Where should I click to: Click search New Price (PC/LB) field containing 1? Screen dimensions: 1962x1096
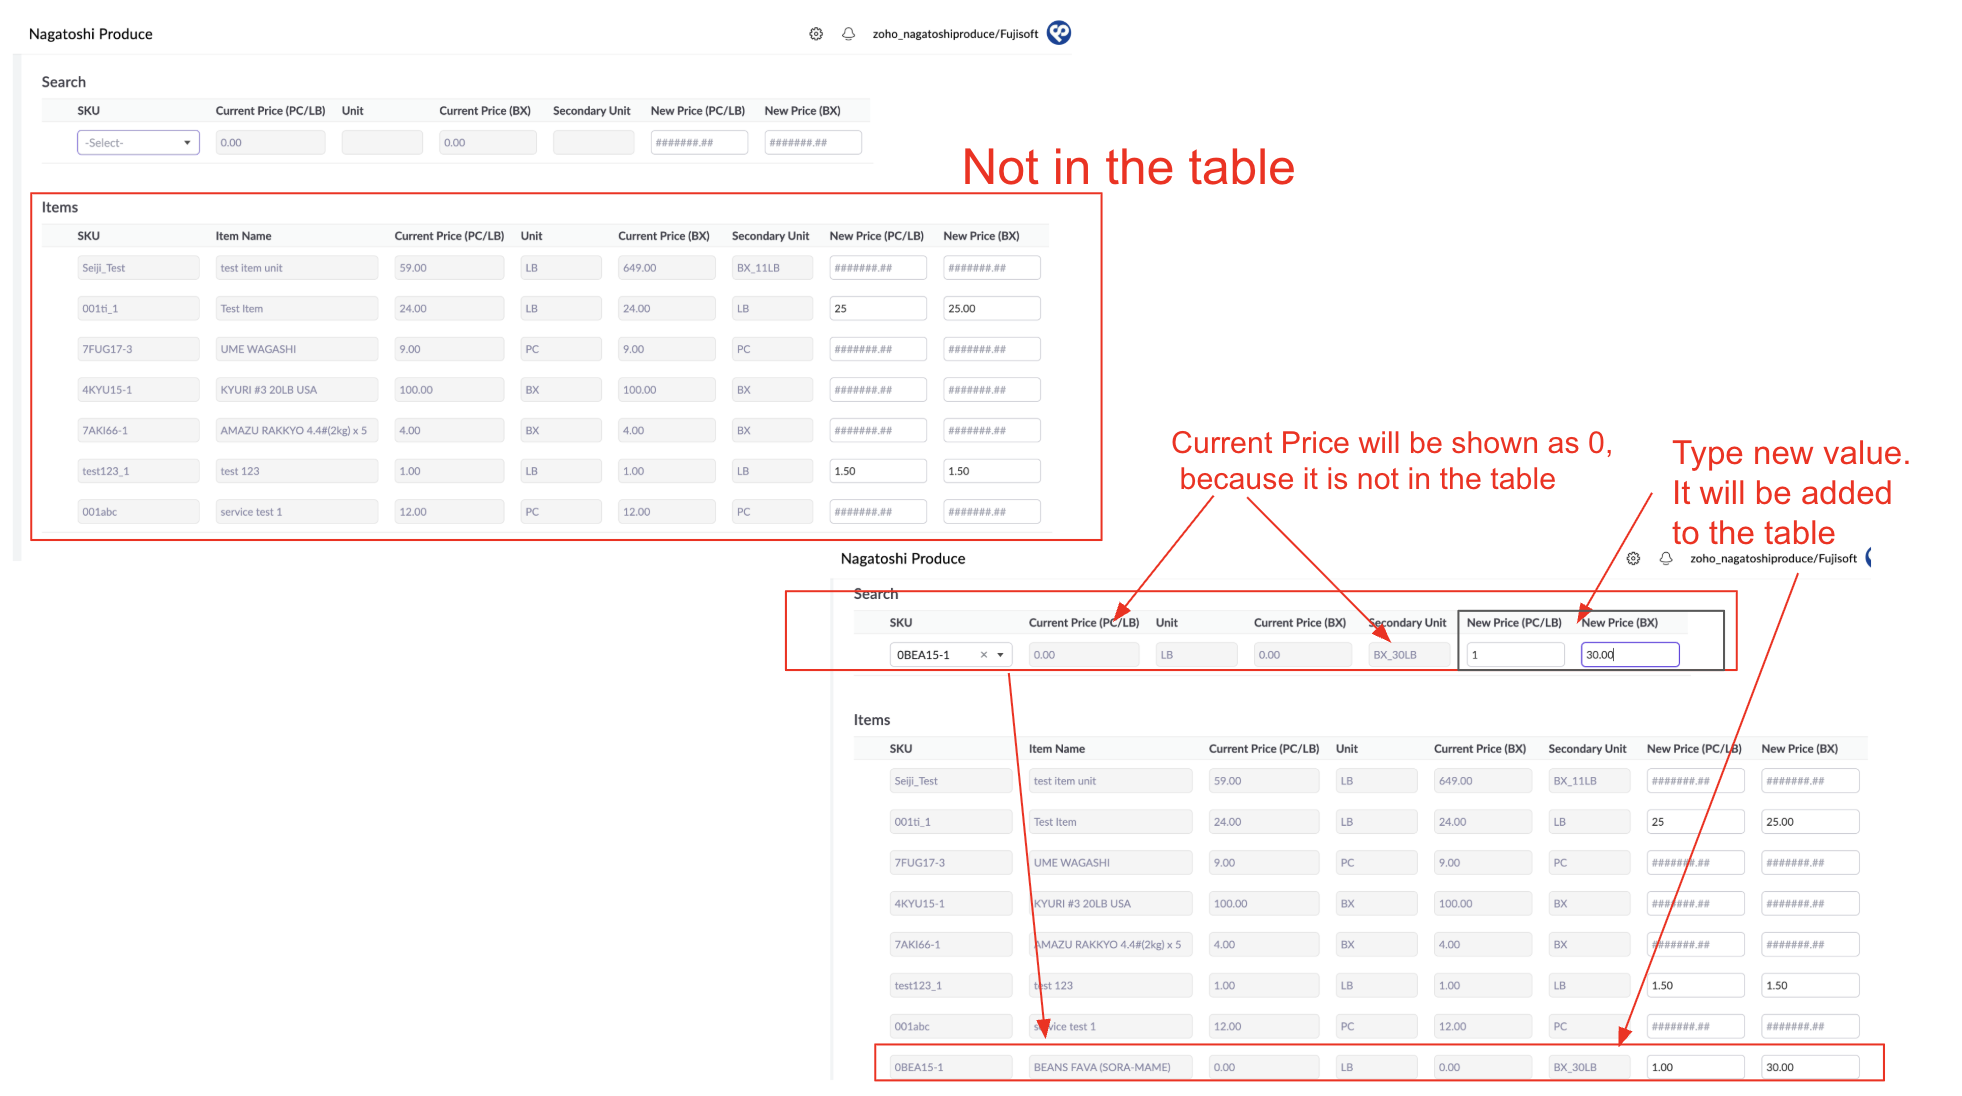[1515, 655]
